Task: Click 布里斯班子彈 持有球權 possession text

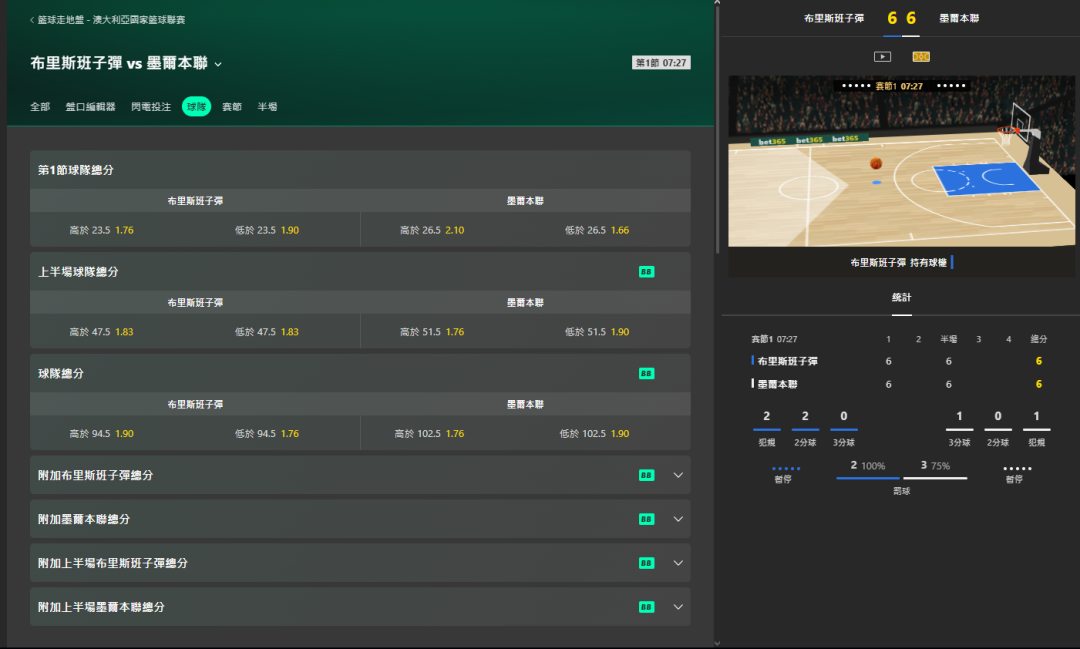Action: coord(898,262)
